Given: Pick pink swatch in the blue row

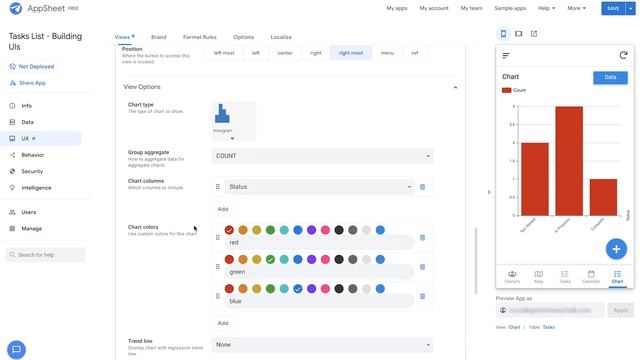Looking at the screenshot, I should 325,289.
